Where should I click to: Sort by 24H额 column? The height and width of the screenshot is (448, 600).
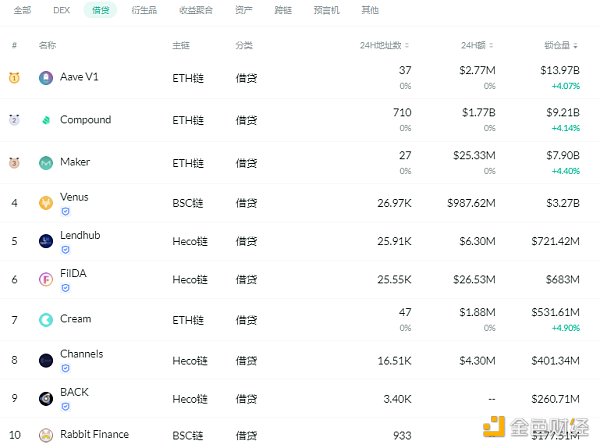click(x=476, y=46)
